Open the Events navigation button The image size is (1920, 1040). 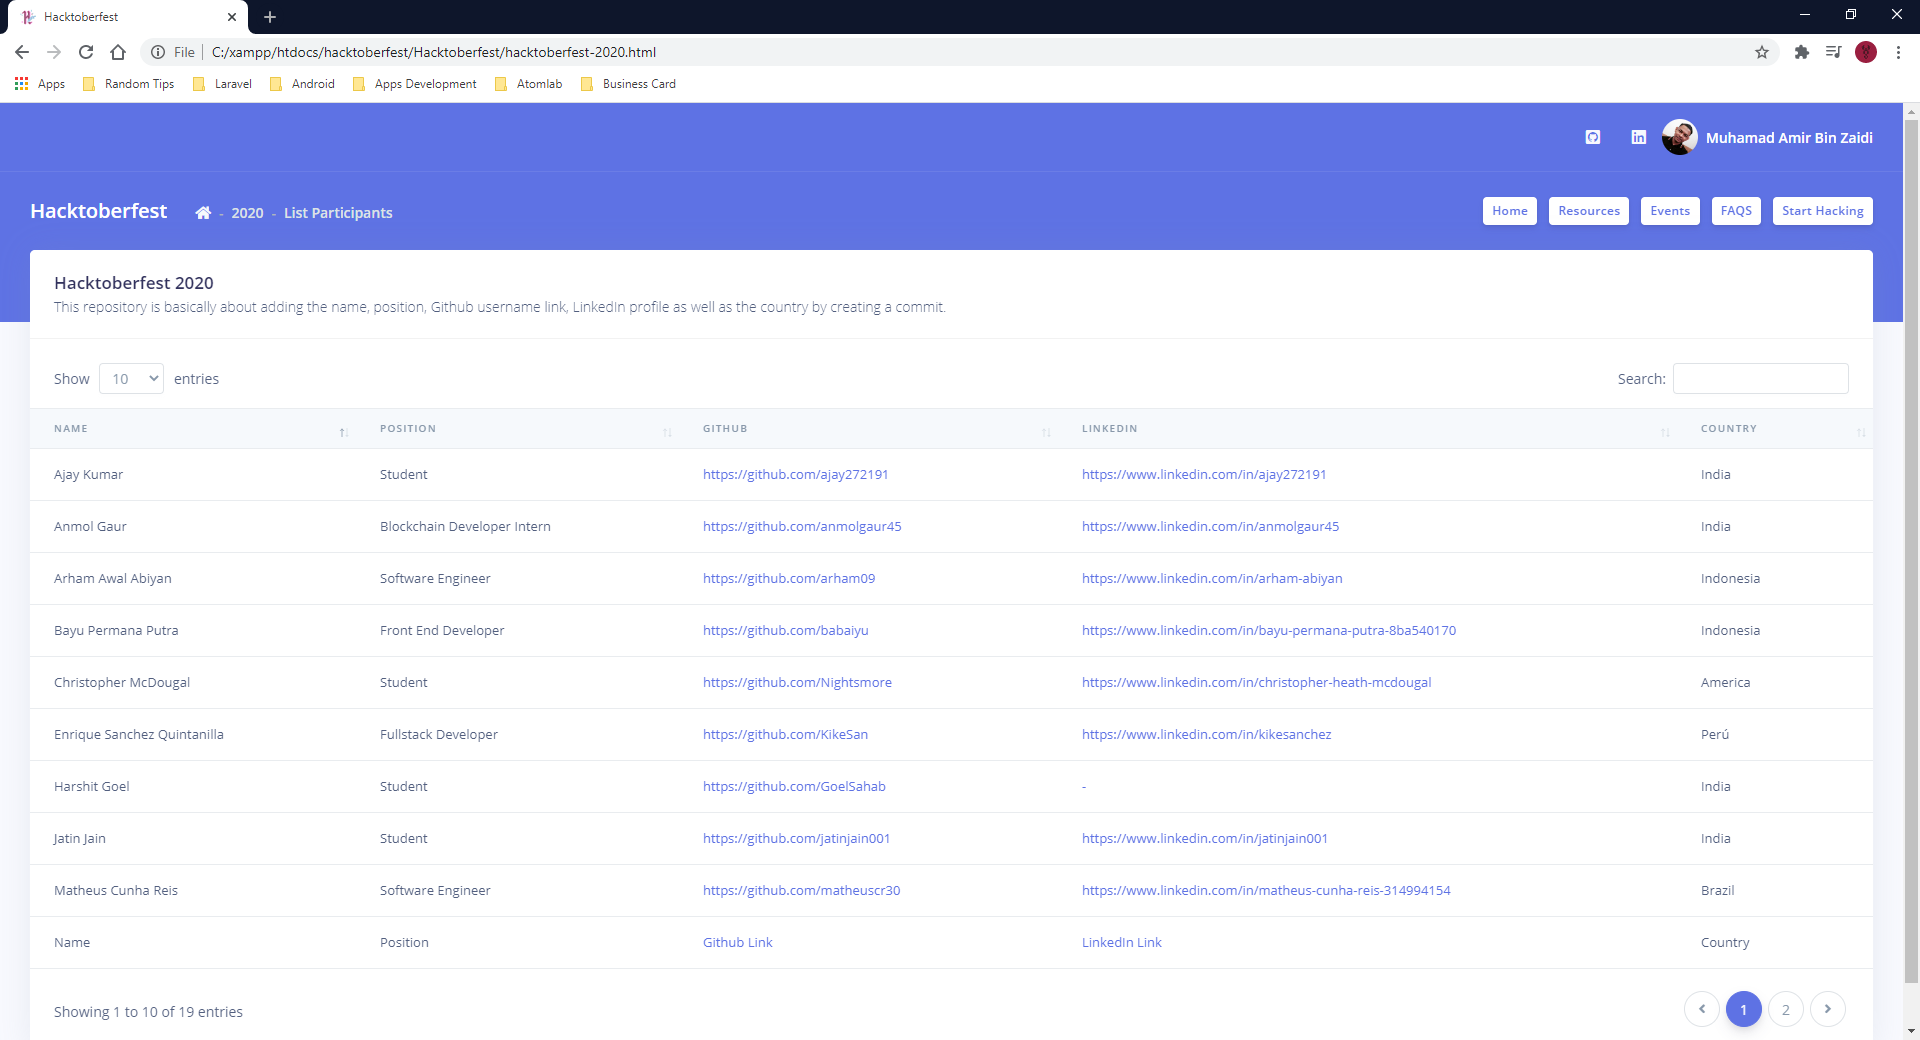1670,211
